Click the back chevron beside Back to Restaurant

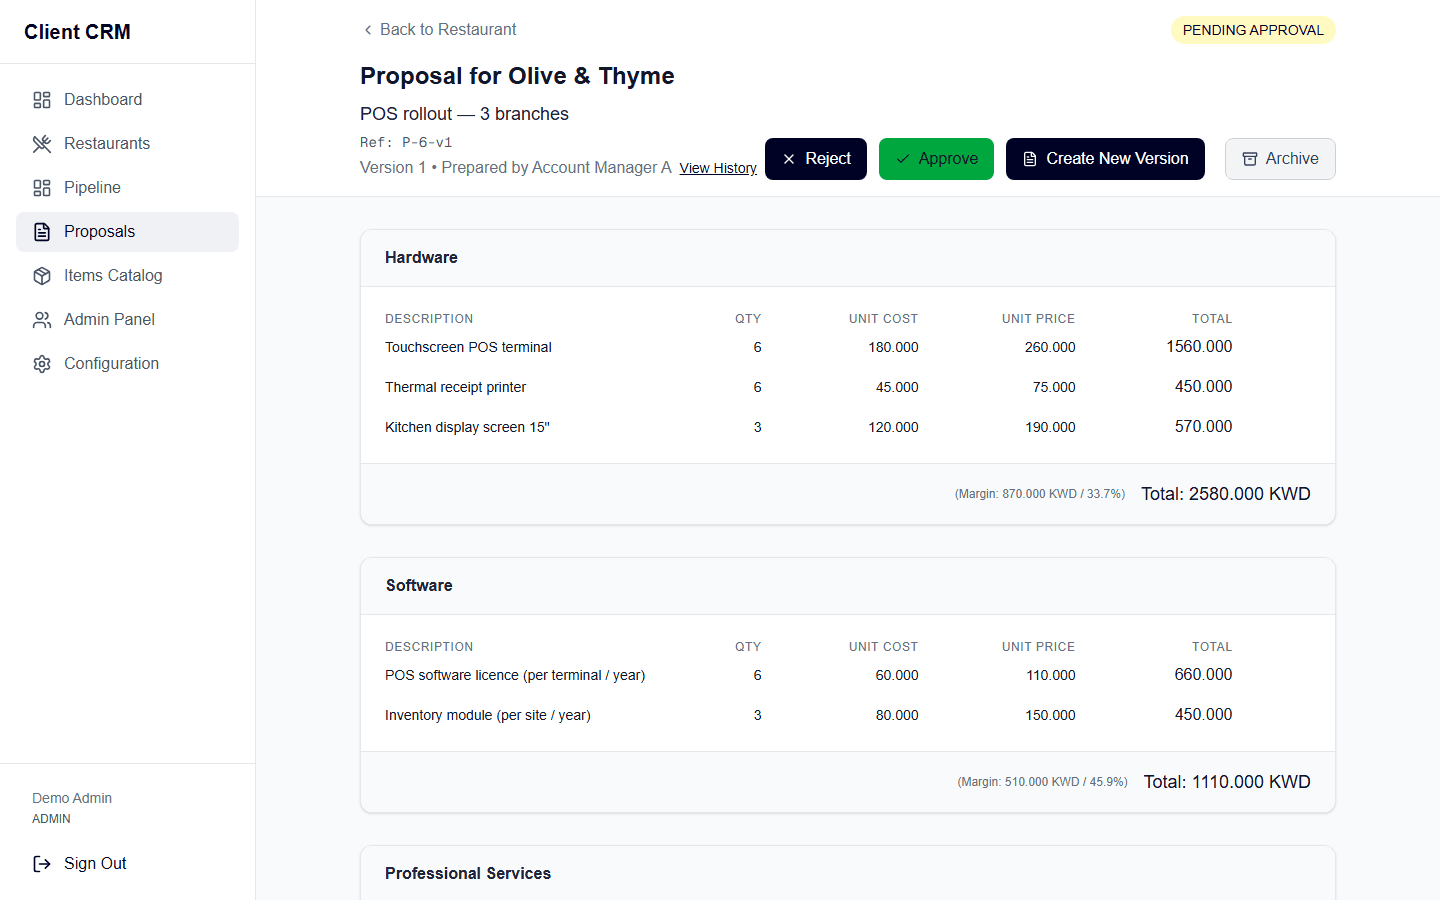[x=368, y=30]
